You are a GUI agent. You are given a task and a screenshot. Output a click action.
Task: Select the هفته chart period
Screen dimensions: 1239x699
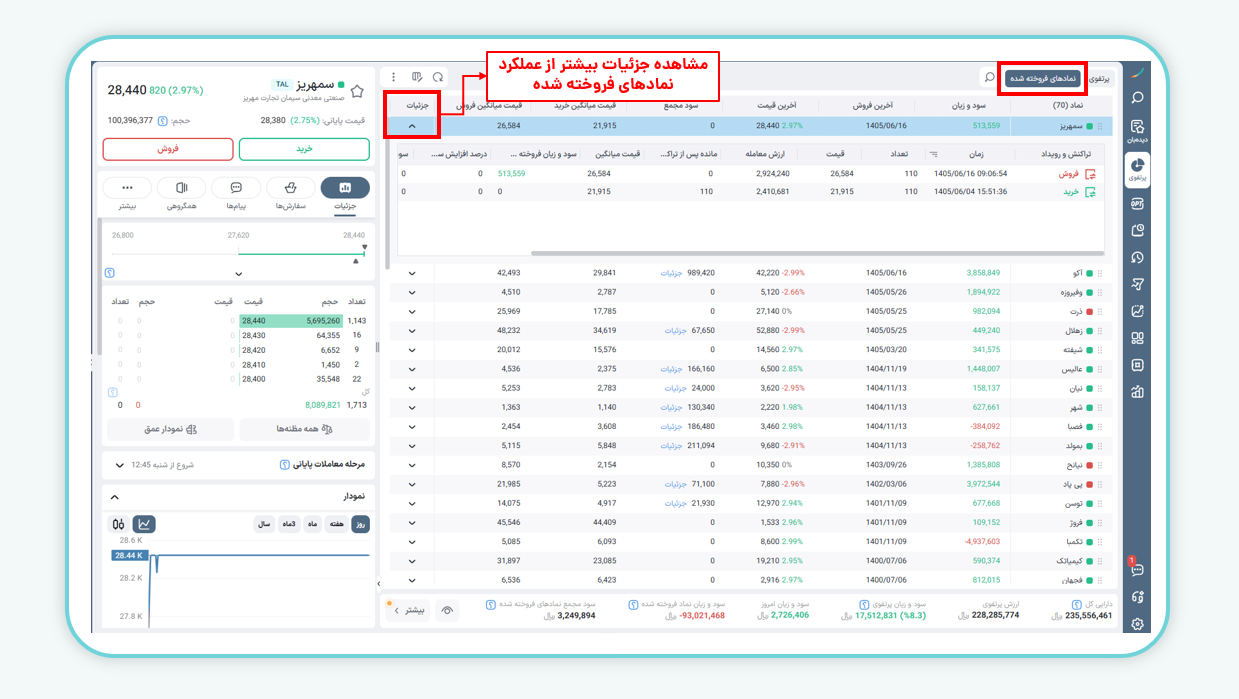(337, 524)
